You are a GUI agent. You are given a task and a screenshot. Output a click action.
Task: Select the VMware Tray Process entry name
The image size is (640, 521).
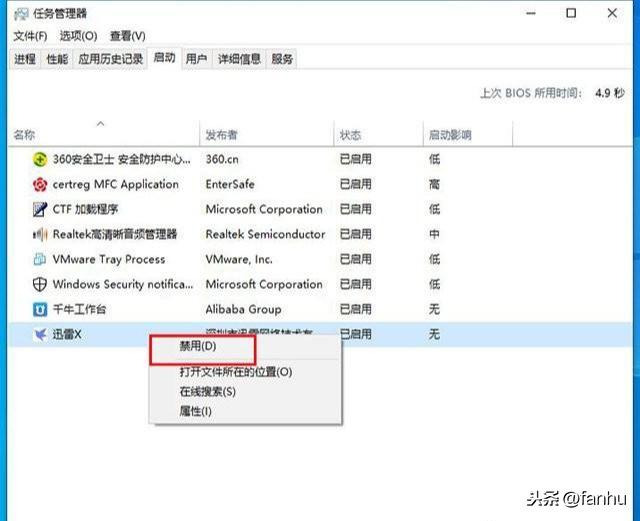[x=109, y=259]
